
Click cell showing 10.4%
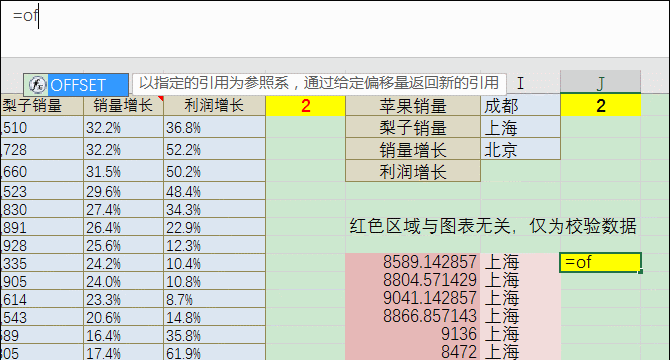coord(215,263)
